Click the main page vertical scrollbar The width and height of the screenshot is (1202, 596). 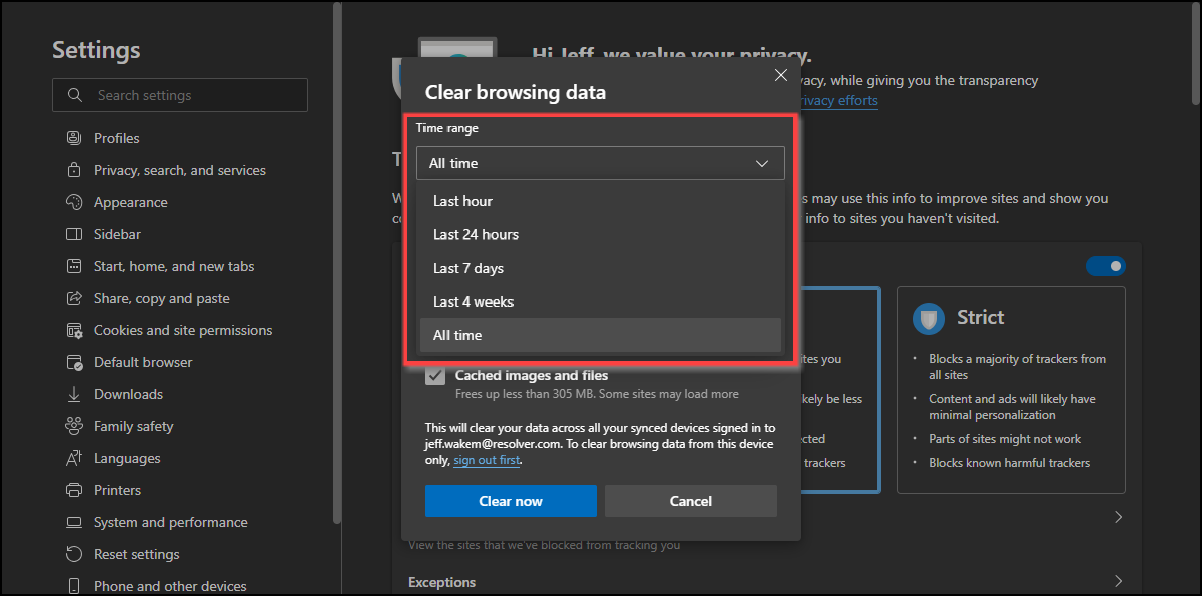point(1196,52)
